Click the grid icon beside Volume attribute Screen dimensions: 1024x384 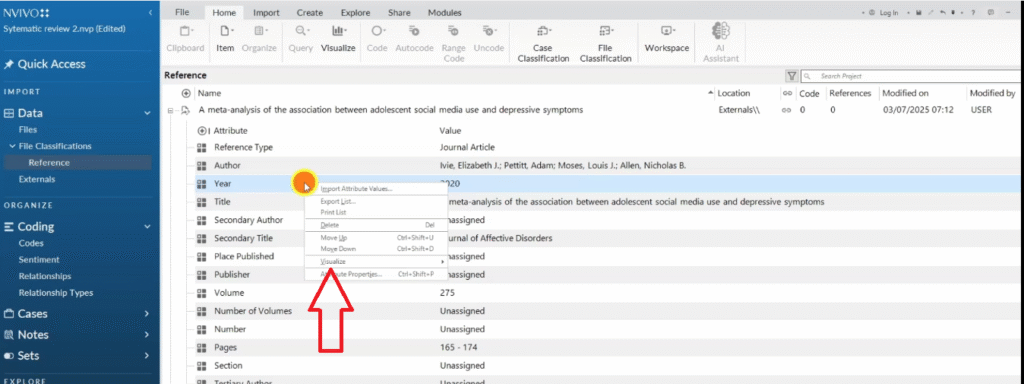[202, 293]
